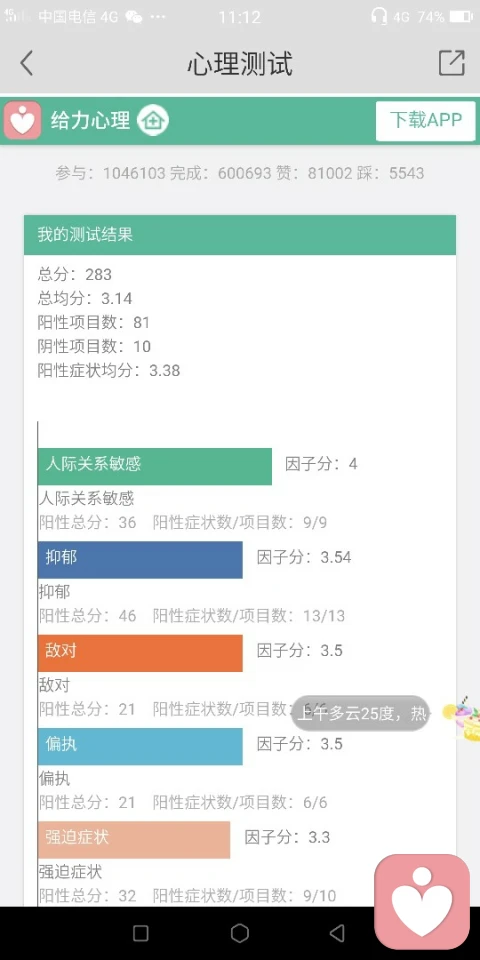Tap the Android recent apps square icon
The height and width of the screenshot is (960, 480).
pos(141,933)
